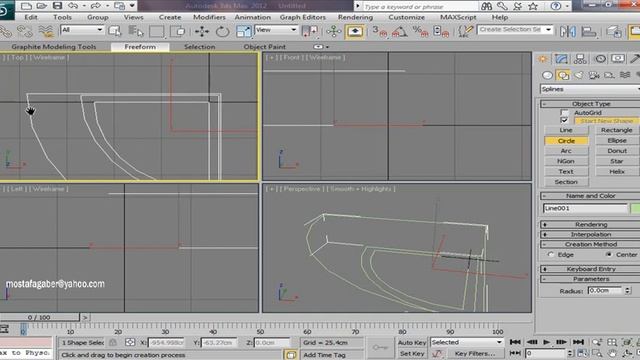The image size is (640, 360).
Task: Toggle Set Key animation mode
Action: 412,353
